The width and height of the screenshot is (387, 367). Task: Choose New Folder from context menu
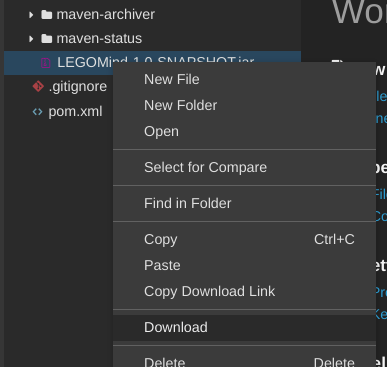pyautogui.click(x=244, y=105)
